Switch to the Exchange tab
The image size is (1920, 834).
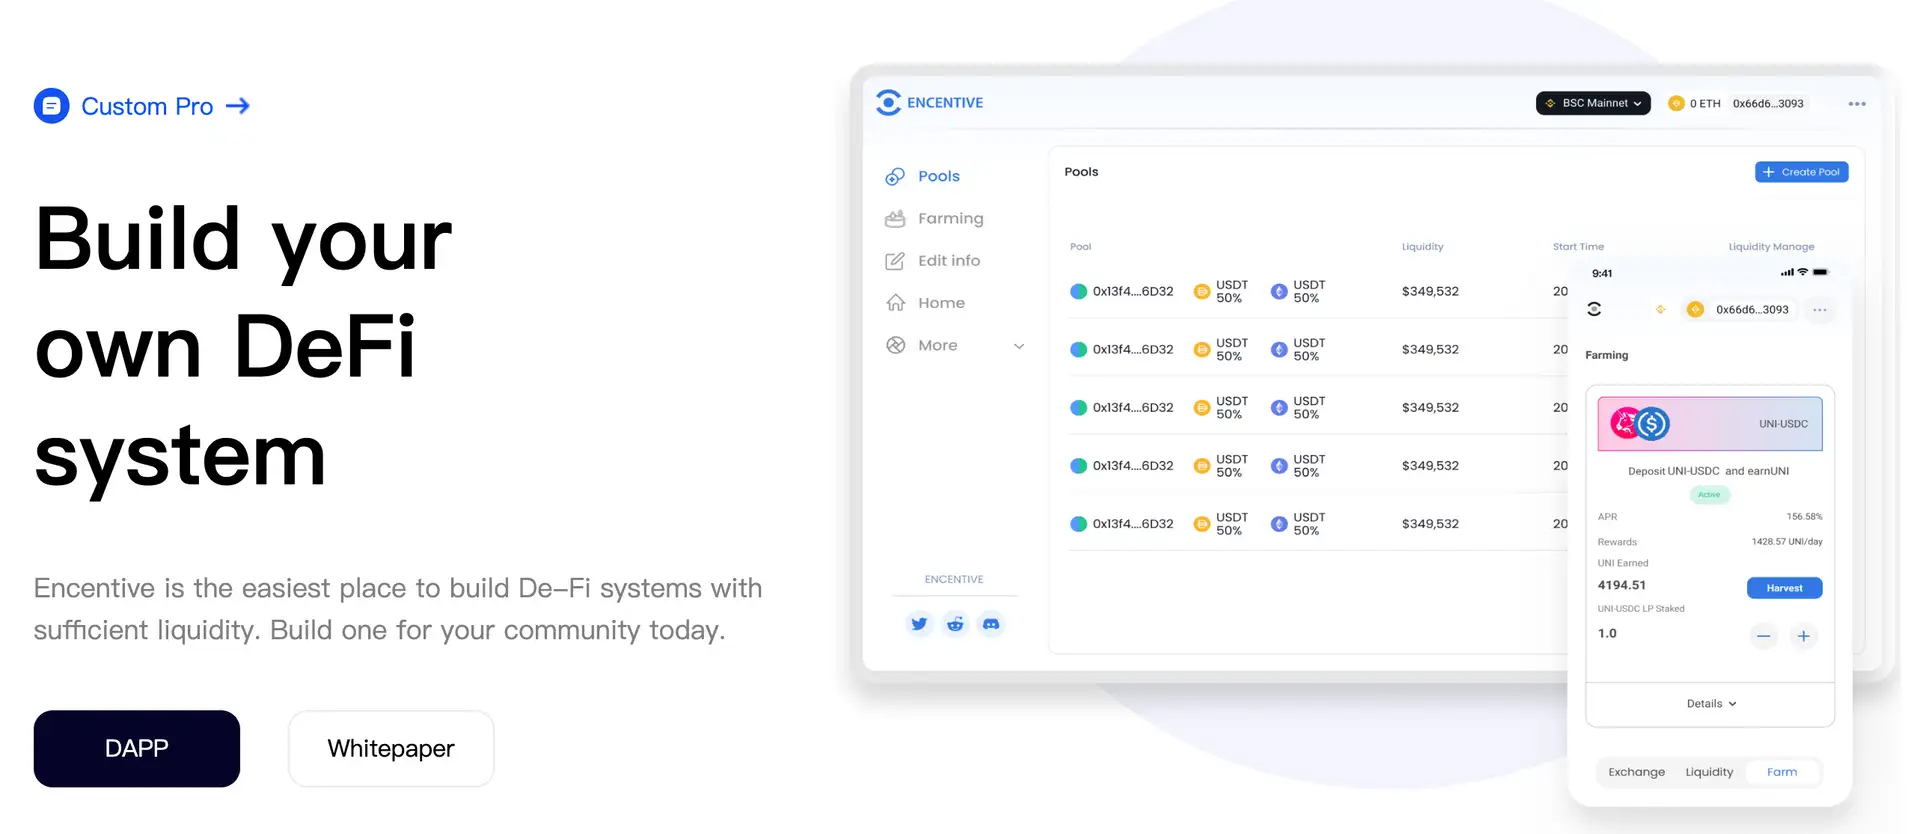[x=1636, y=772]
